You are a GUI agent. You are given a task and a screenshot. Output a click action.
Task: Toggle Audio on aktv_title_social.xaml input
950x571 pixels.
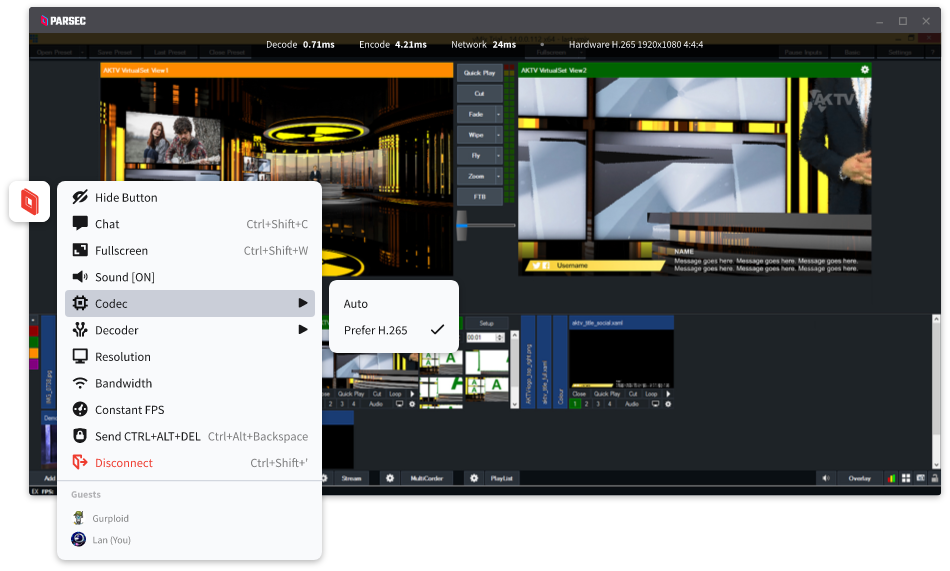coord(632,404)
